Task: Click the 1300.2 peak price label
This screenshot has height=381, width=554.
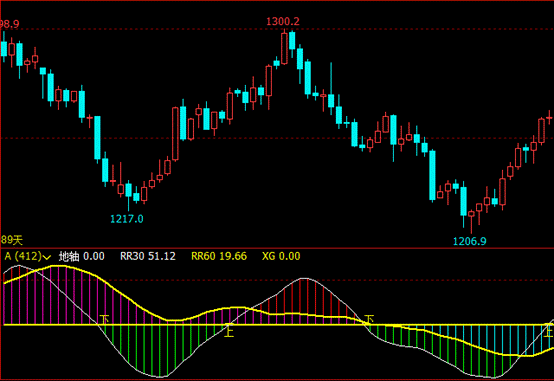Action: tap(283, 22)
